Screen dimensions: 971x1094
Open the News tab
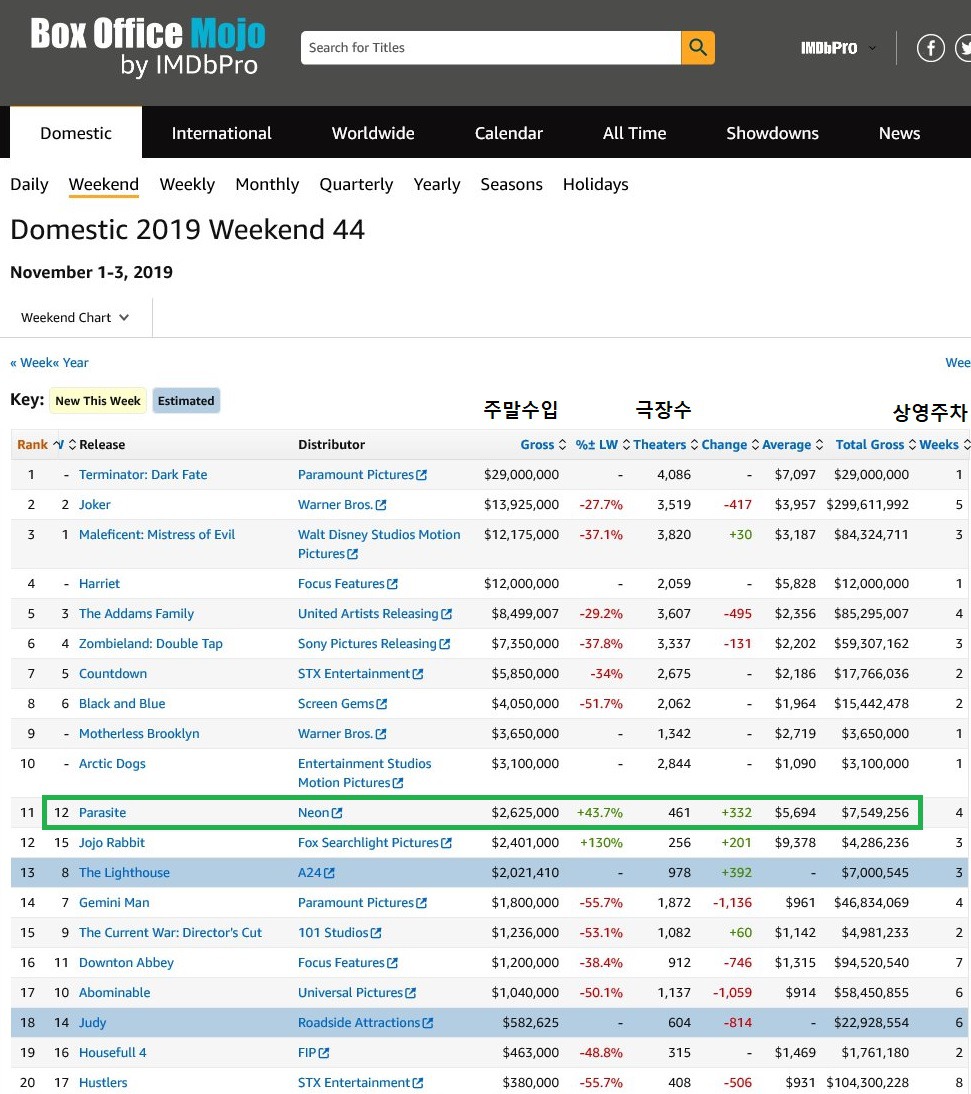point(899,133)
